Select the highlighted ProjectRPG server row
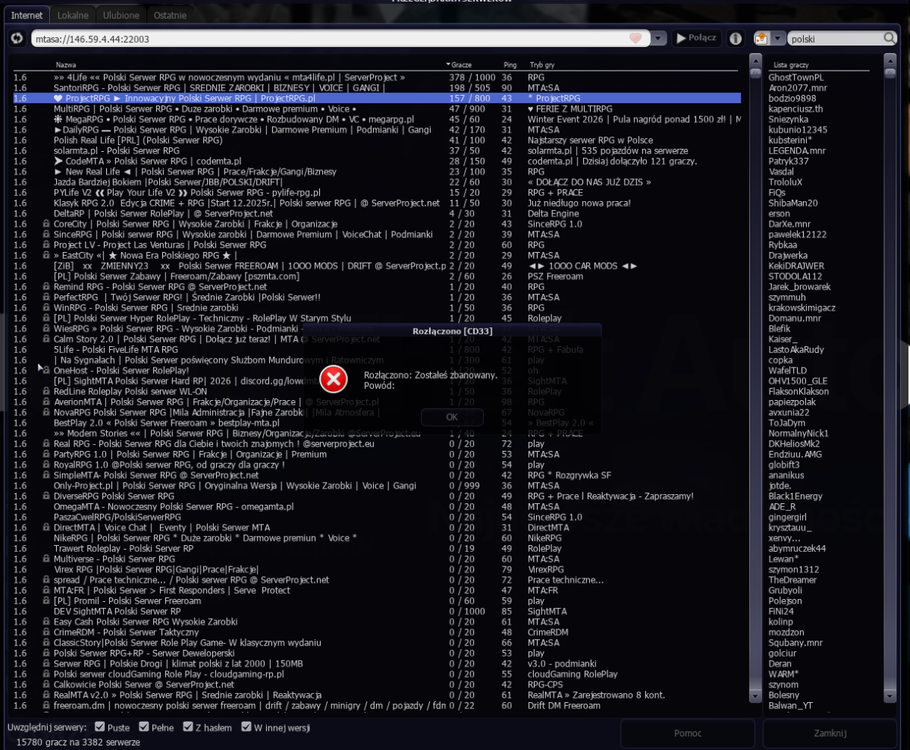Viewport: 910px width, 750px height. pyautogui.click(x=376, y=98)
